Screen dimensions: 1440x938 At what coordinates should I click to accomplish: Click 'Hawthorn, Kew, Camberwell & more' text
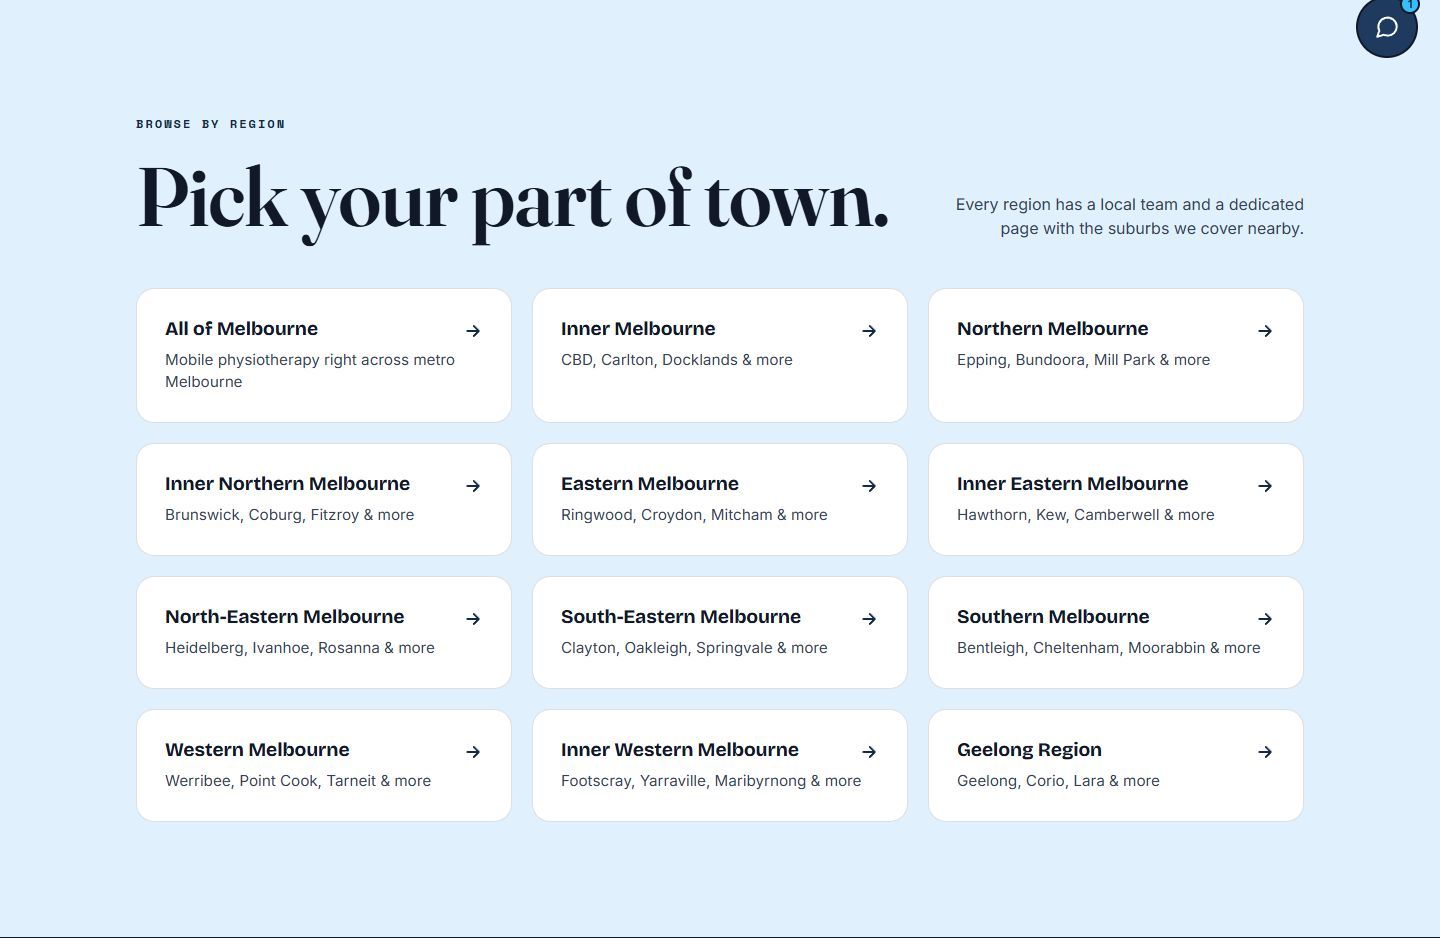coord(1085,515)
